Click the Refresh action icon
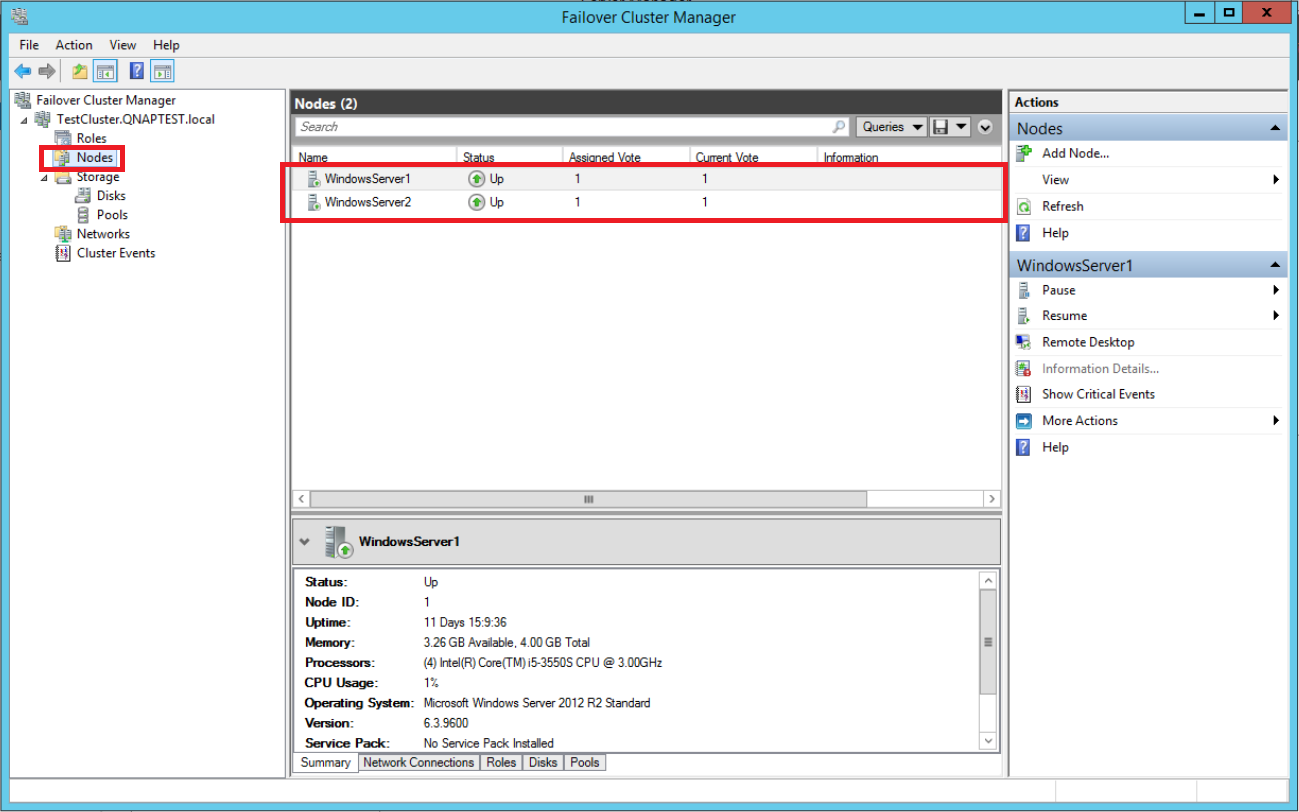Image resolution: width=1299 pixels, height=812 pixels. [1023, 206]
